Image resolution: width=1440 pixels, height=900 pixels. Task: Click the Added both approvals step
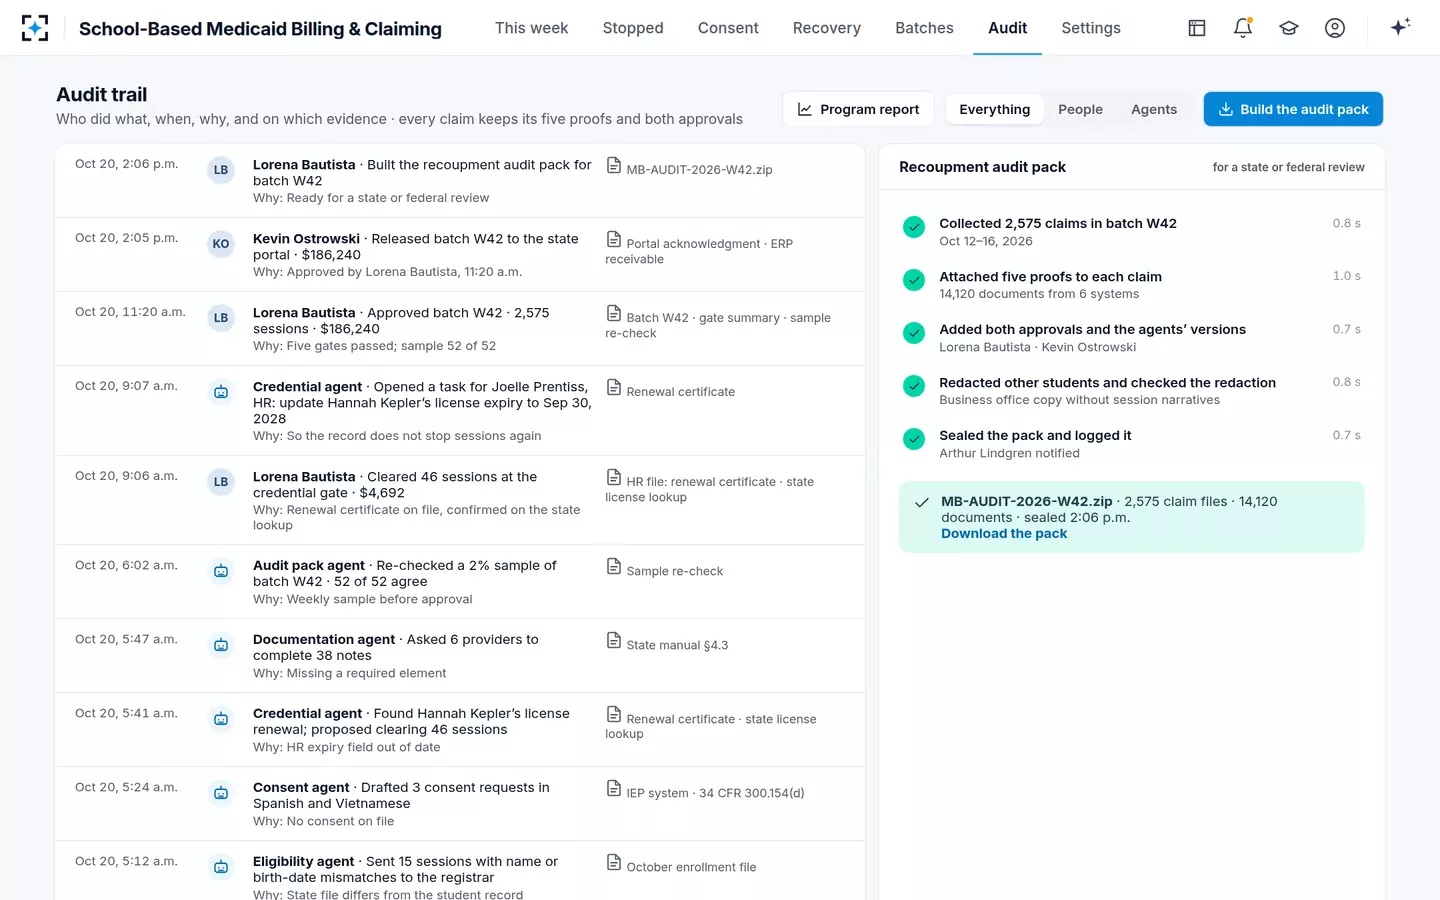click(x=1132, y=338)
